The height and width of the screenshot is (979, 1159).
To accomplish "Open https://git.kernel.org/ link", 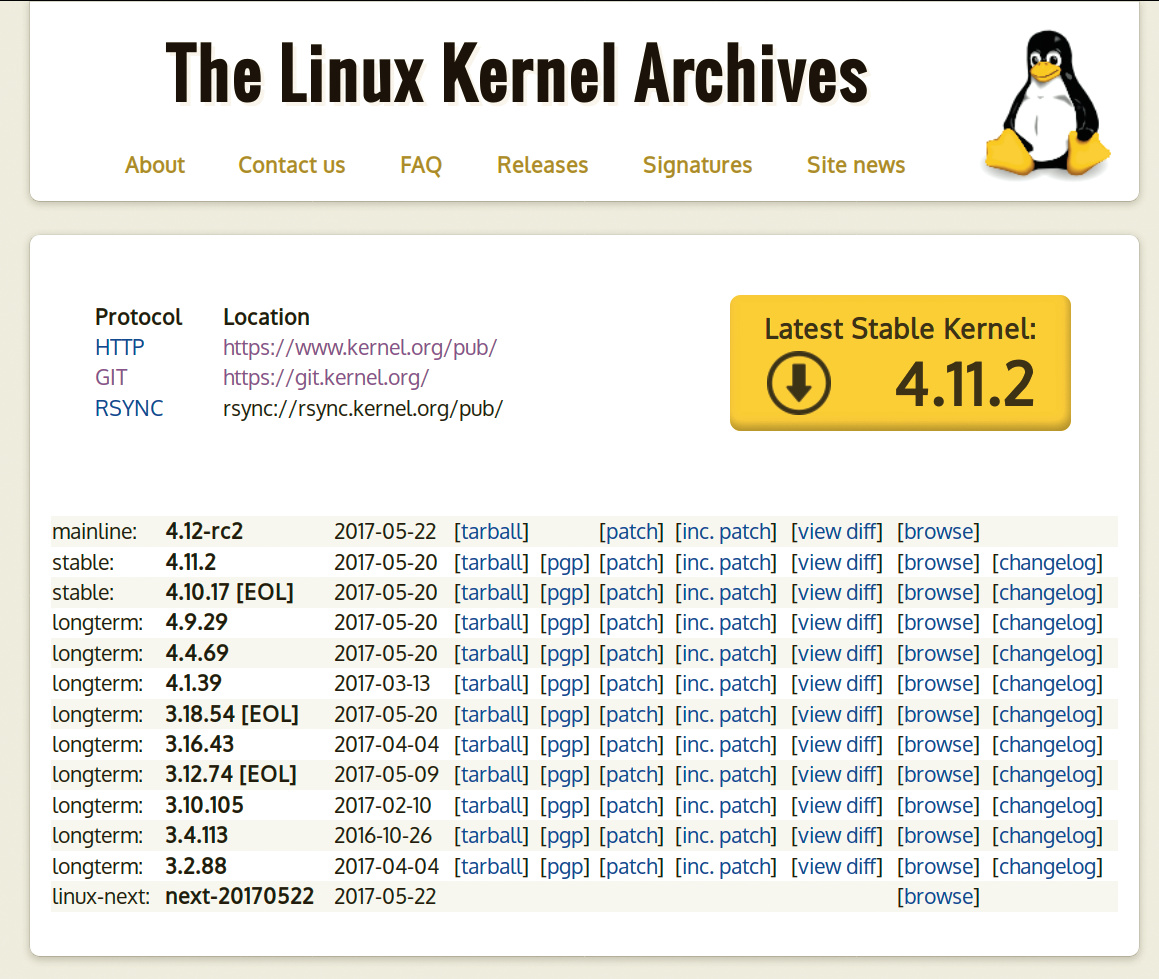I will coord(326,378).
